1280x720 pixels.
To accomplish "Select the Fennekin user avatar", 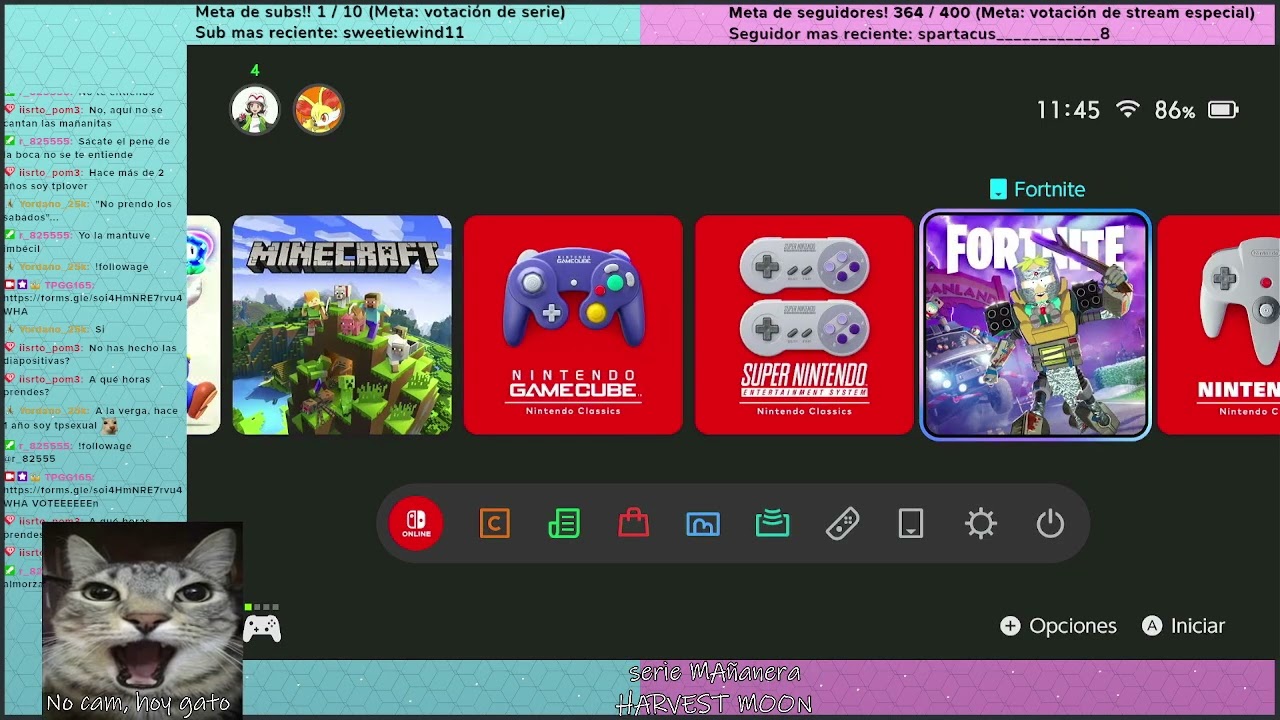I will pos(318,109).
